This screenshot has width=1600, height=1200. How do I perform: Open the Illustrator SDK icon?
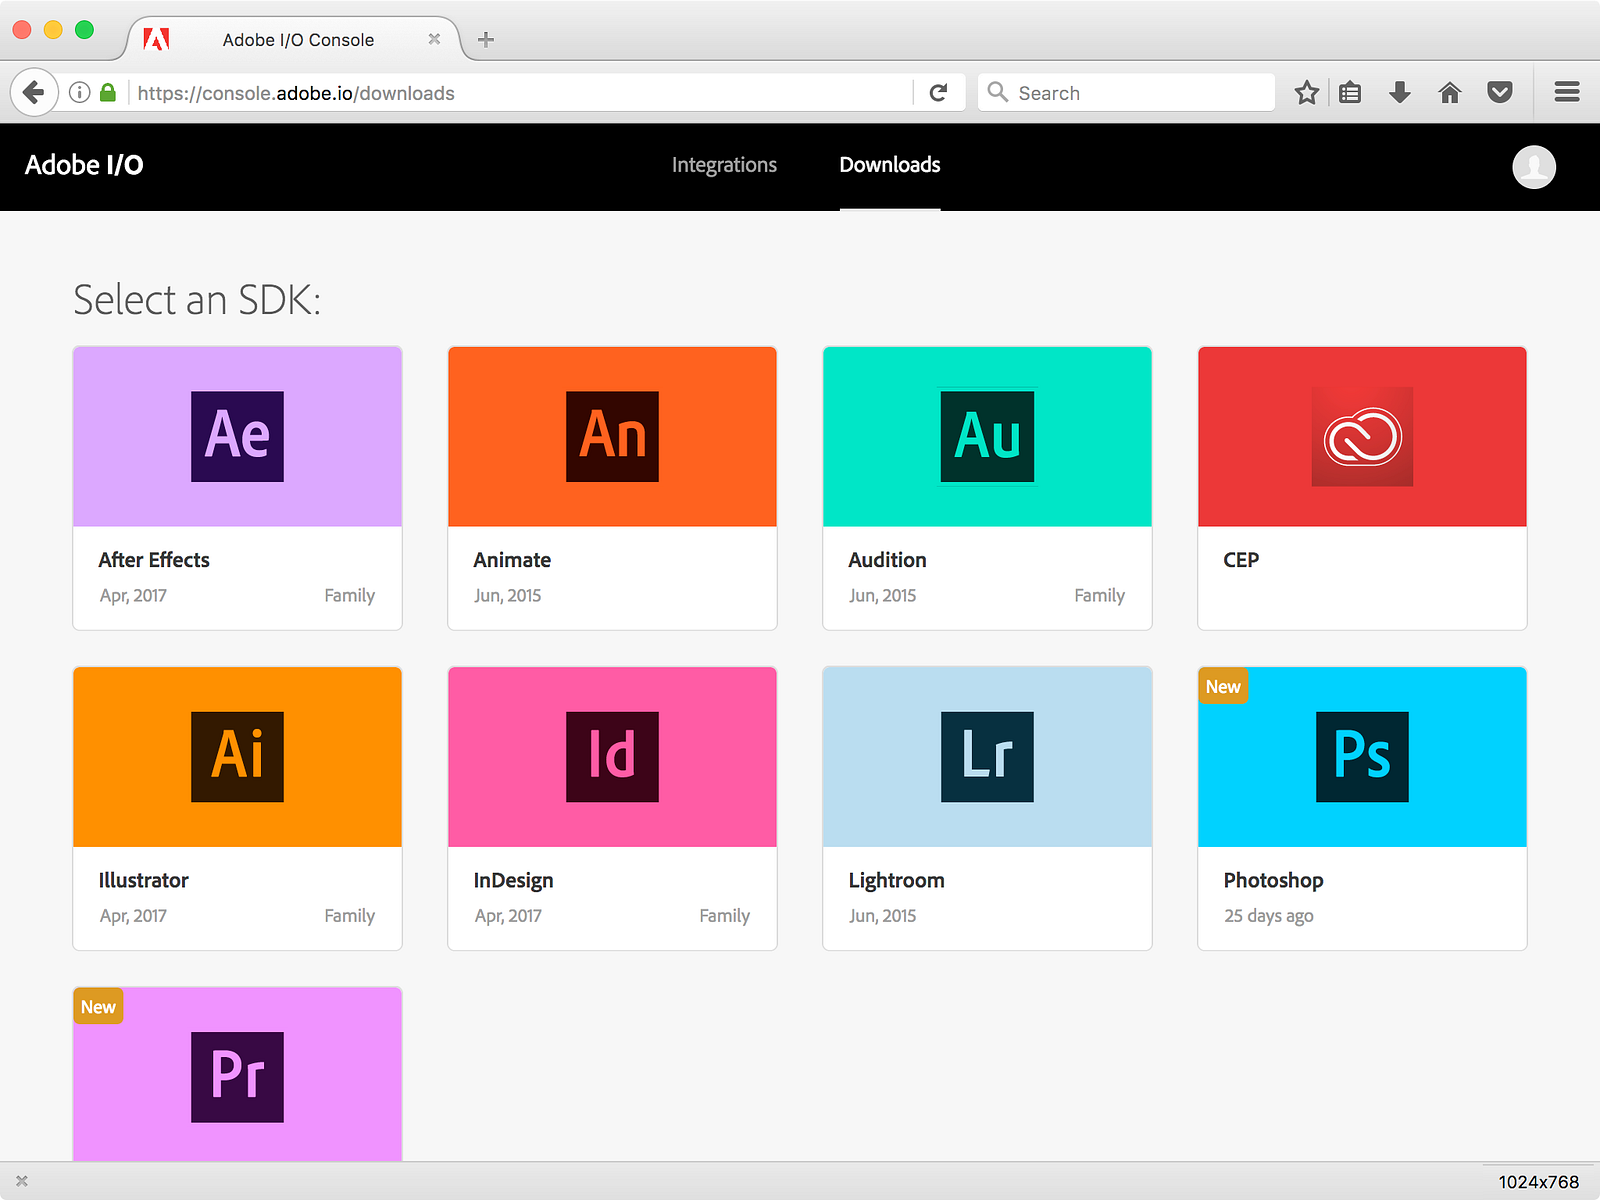pos(237,756)
